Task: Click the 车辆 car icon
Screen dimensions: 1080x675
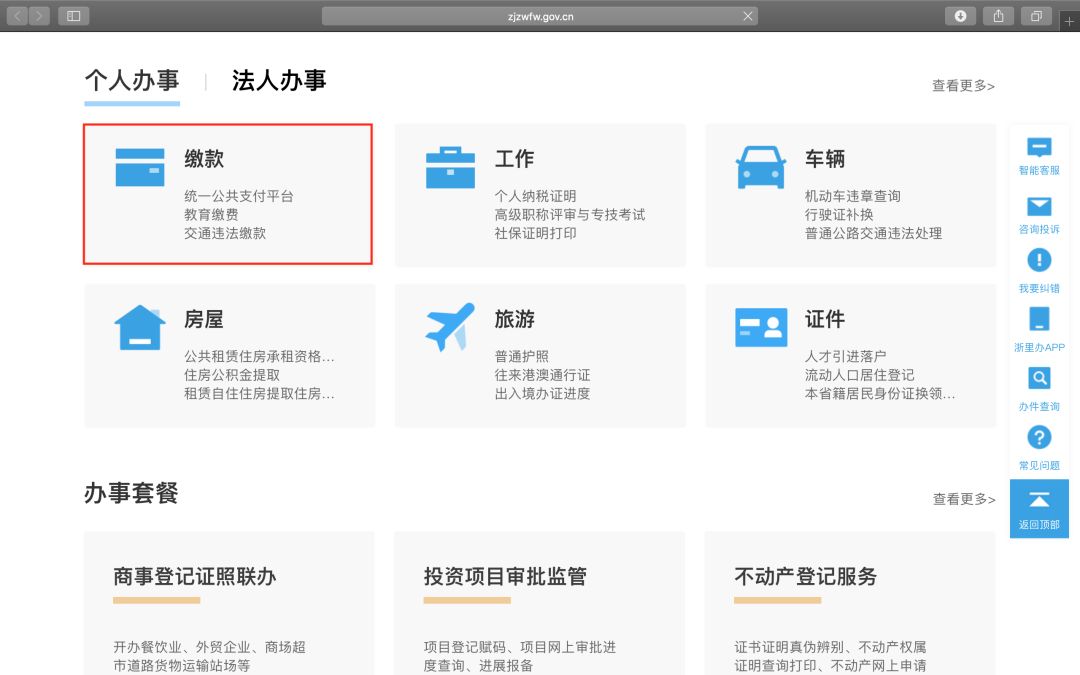Action: pos(760,166)
